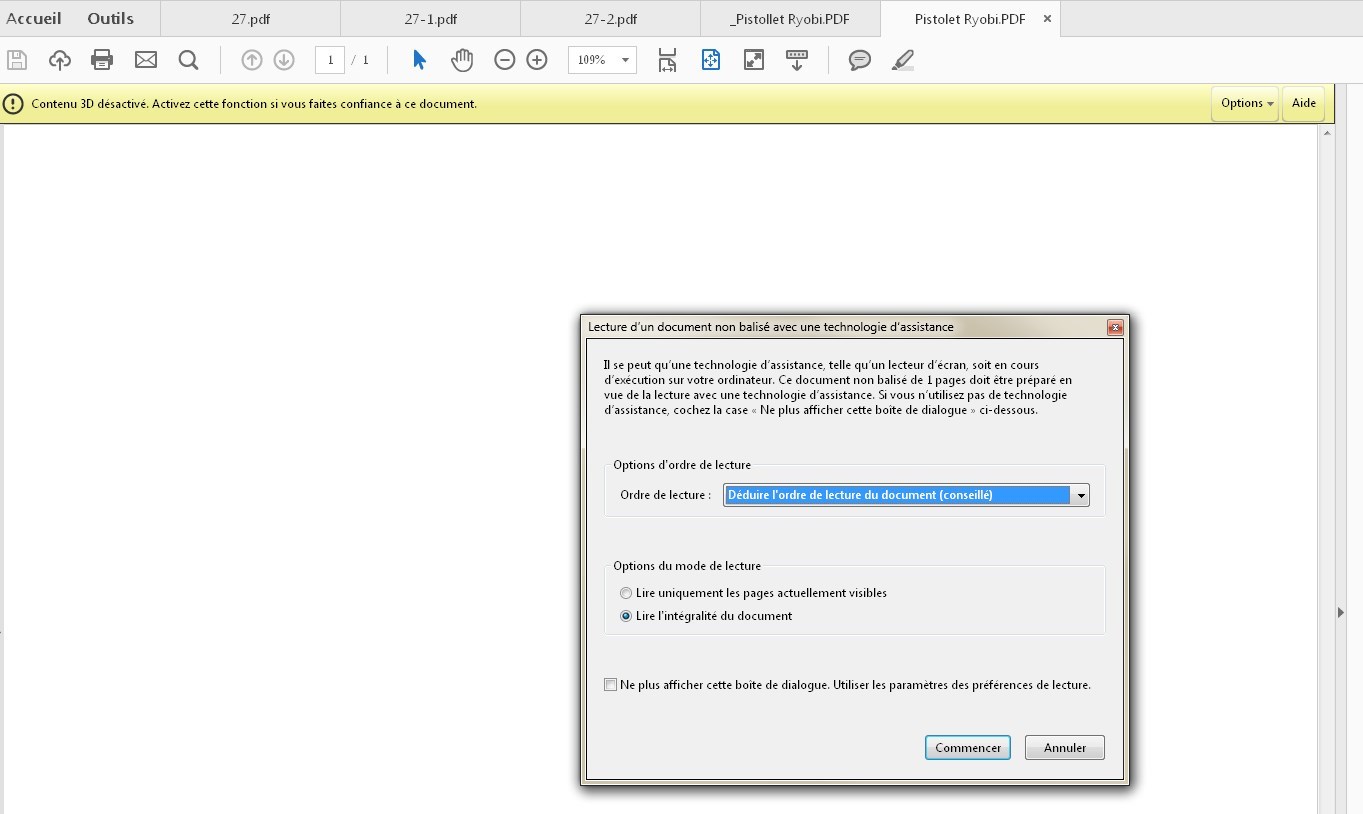
Task: Close the Pistolet Ryobi.PDF tab
Action: pyautogui.click(x=1047, y=19)
